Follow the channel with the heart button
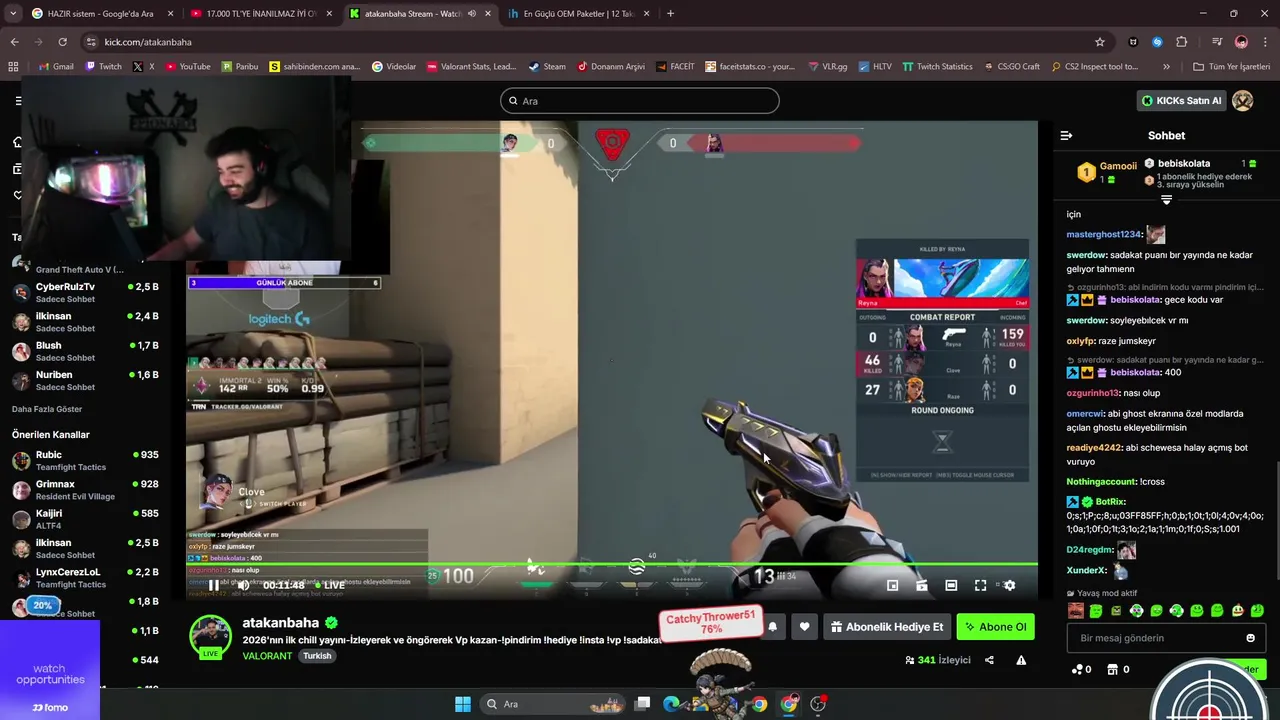This screenshot has width=1280, height=720. click(804, 627)
